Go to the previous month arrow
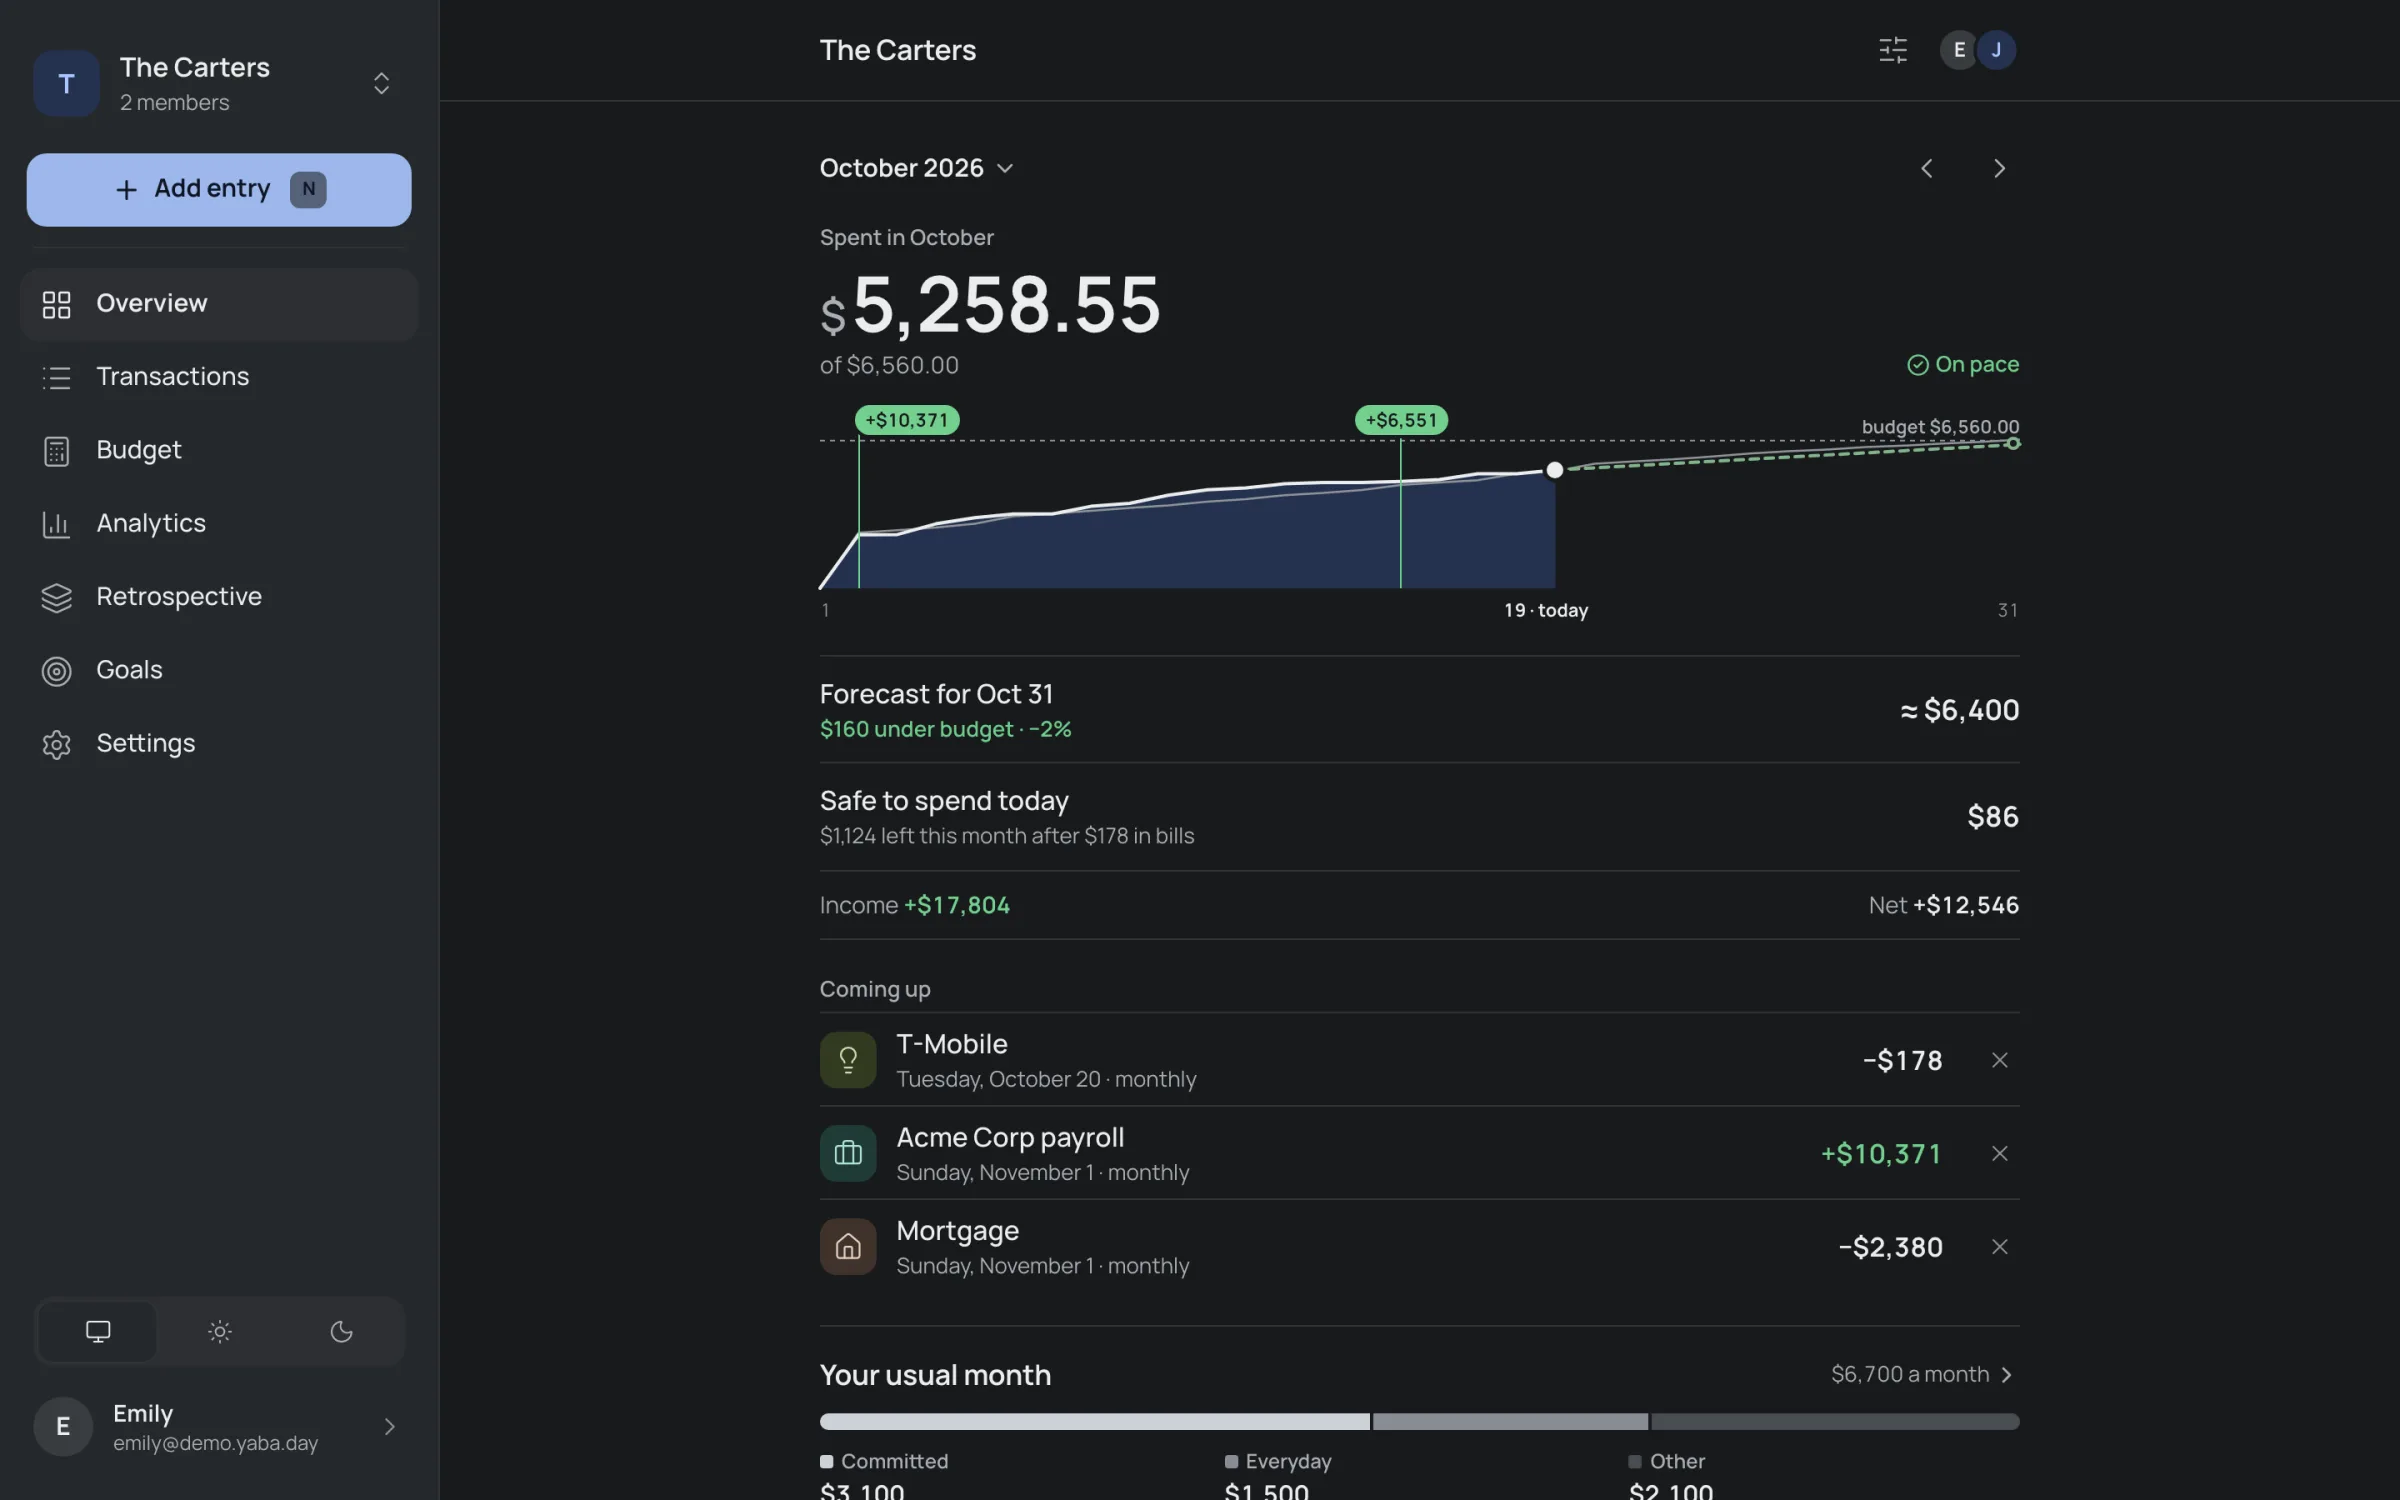Image resolution: width=2400 pixels, height=1500 pixels. [x=1926, y=168]
